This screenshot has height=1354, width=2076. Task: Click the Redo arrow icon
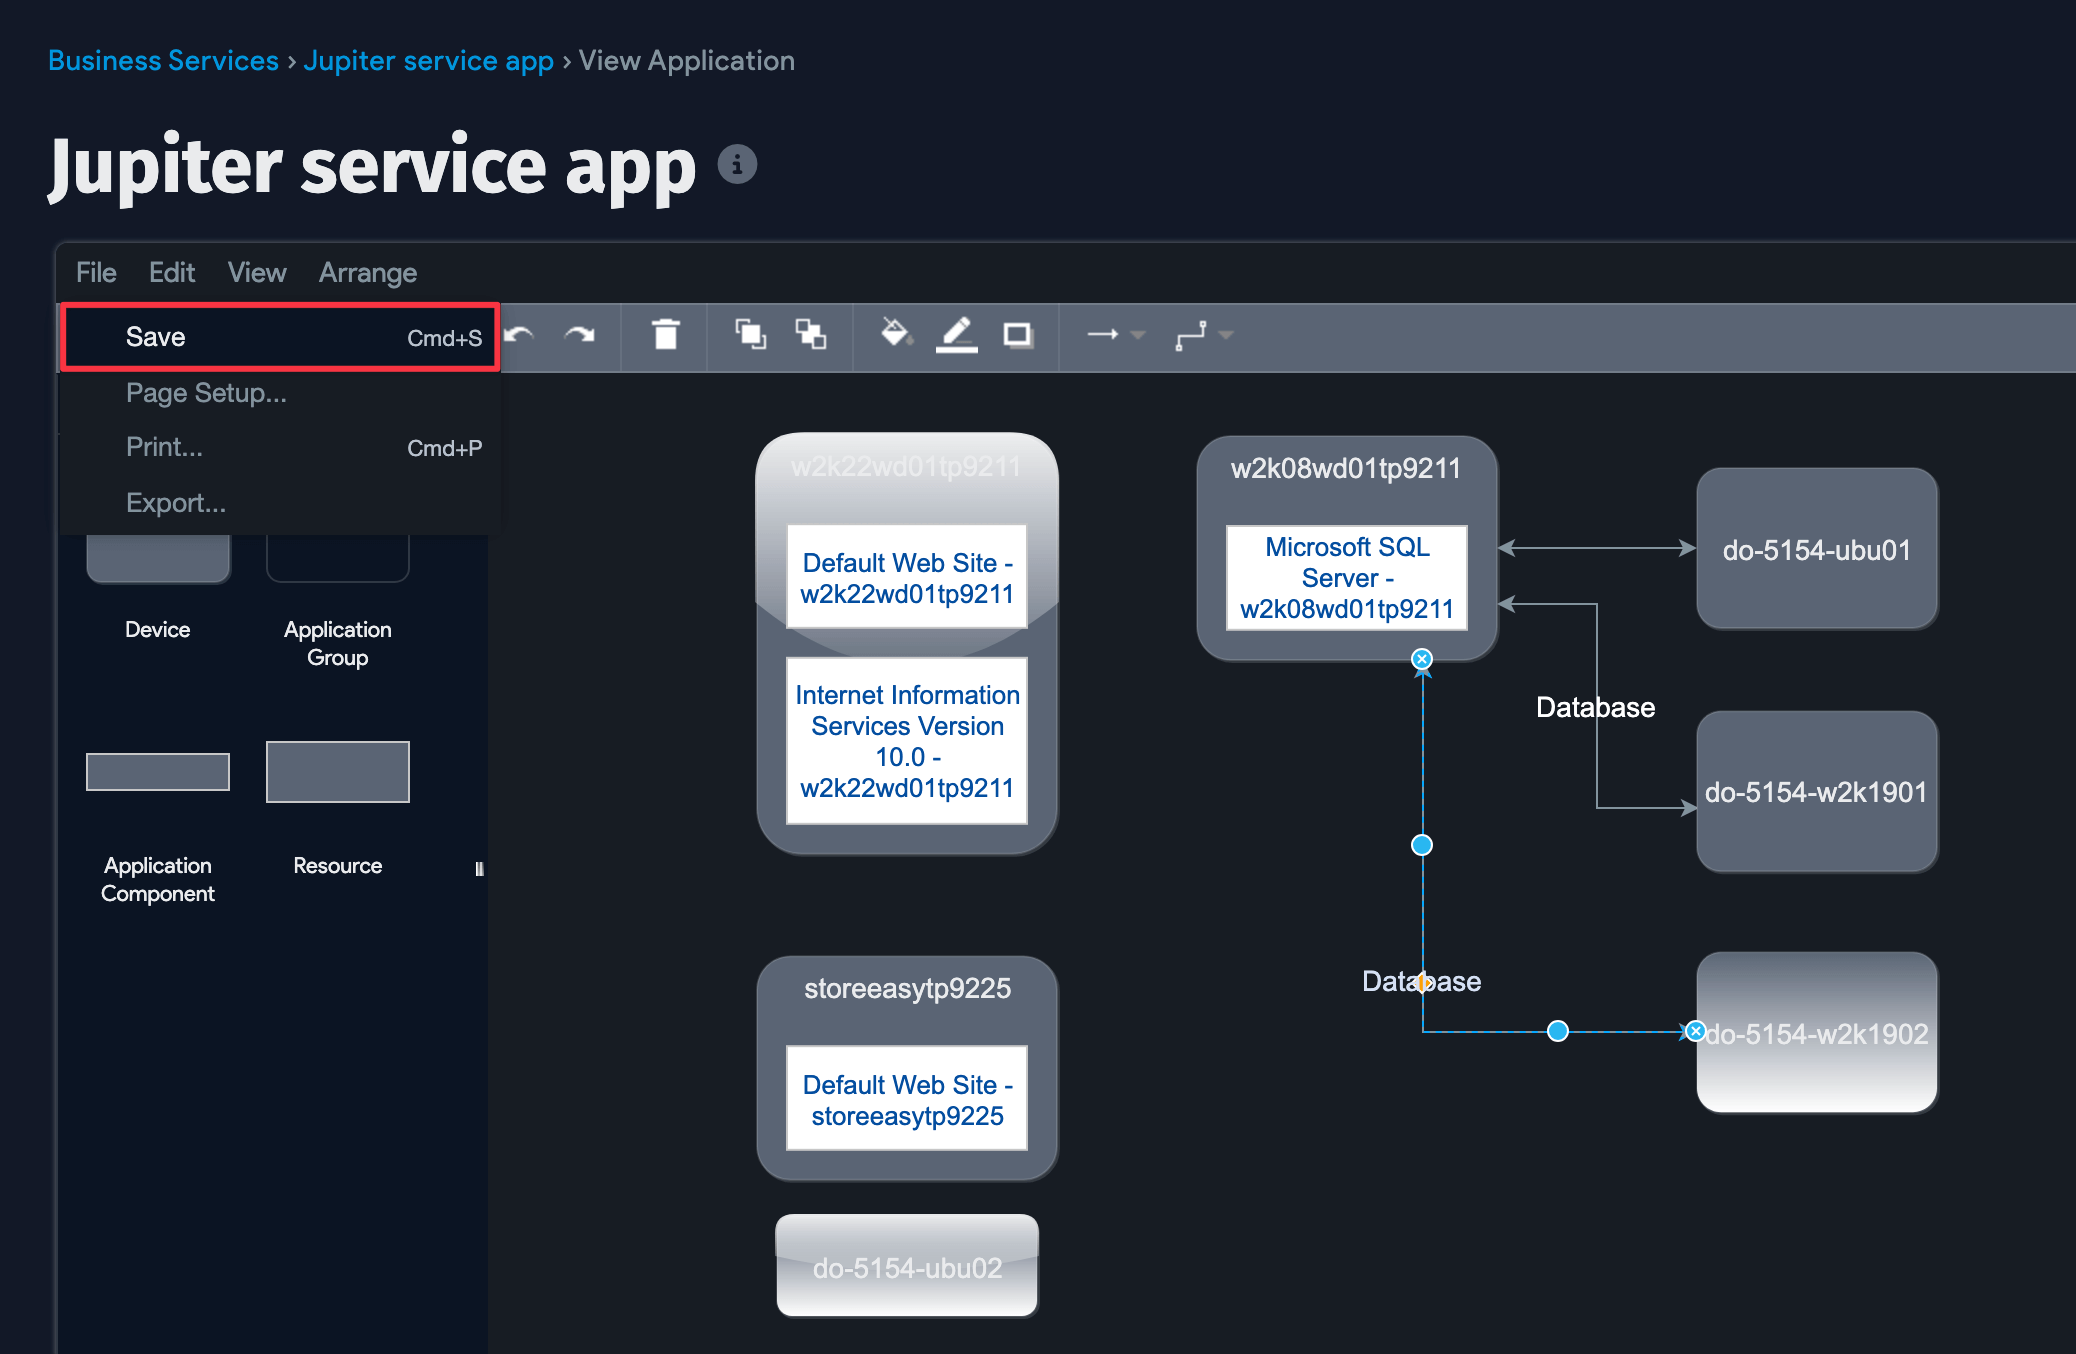(579, 335)
